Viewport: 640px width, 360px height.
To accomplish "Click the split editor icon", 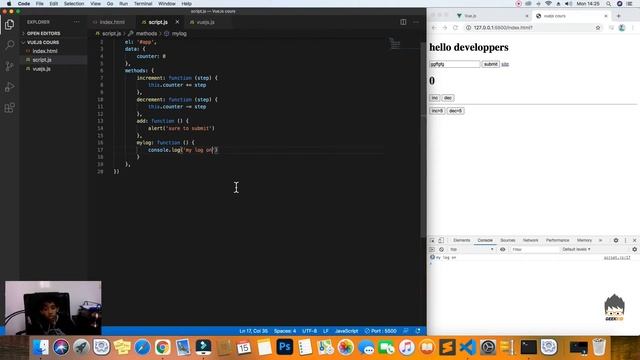I will 403,22.
